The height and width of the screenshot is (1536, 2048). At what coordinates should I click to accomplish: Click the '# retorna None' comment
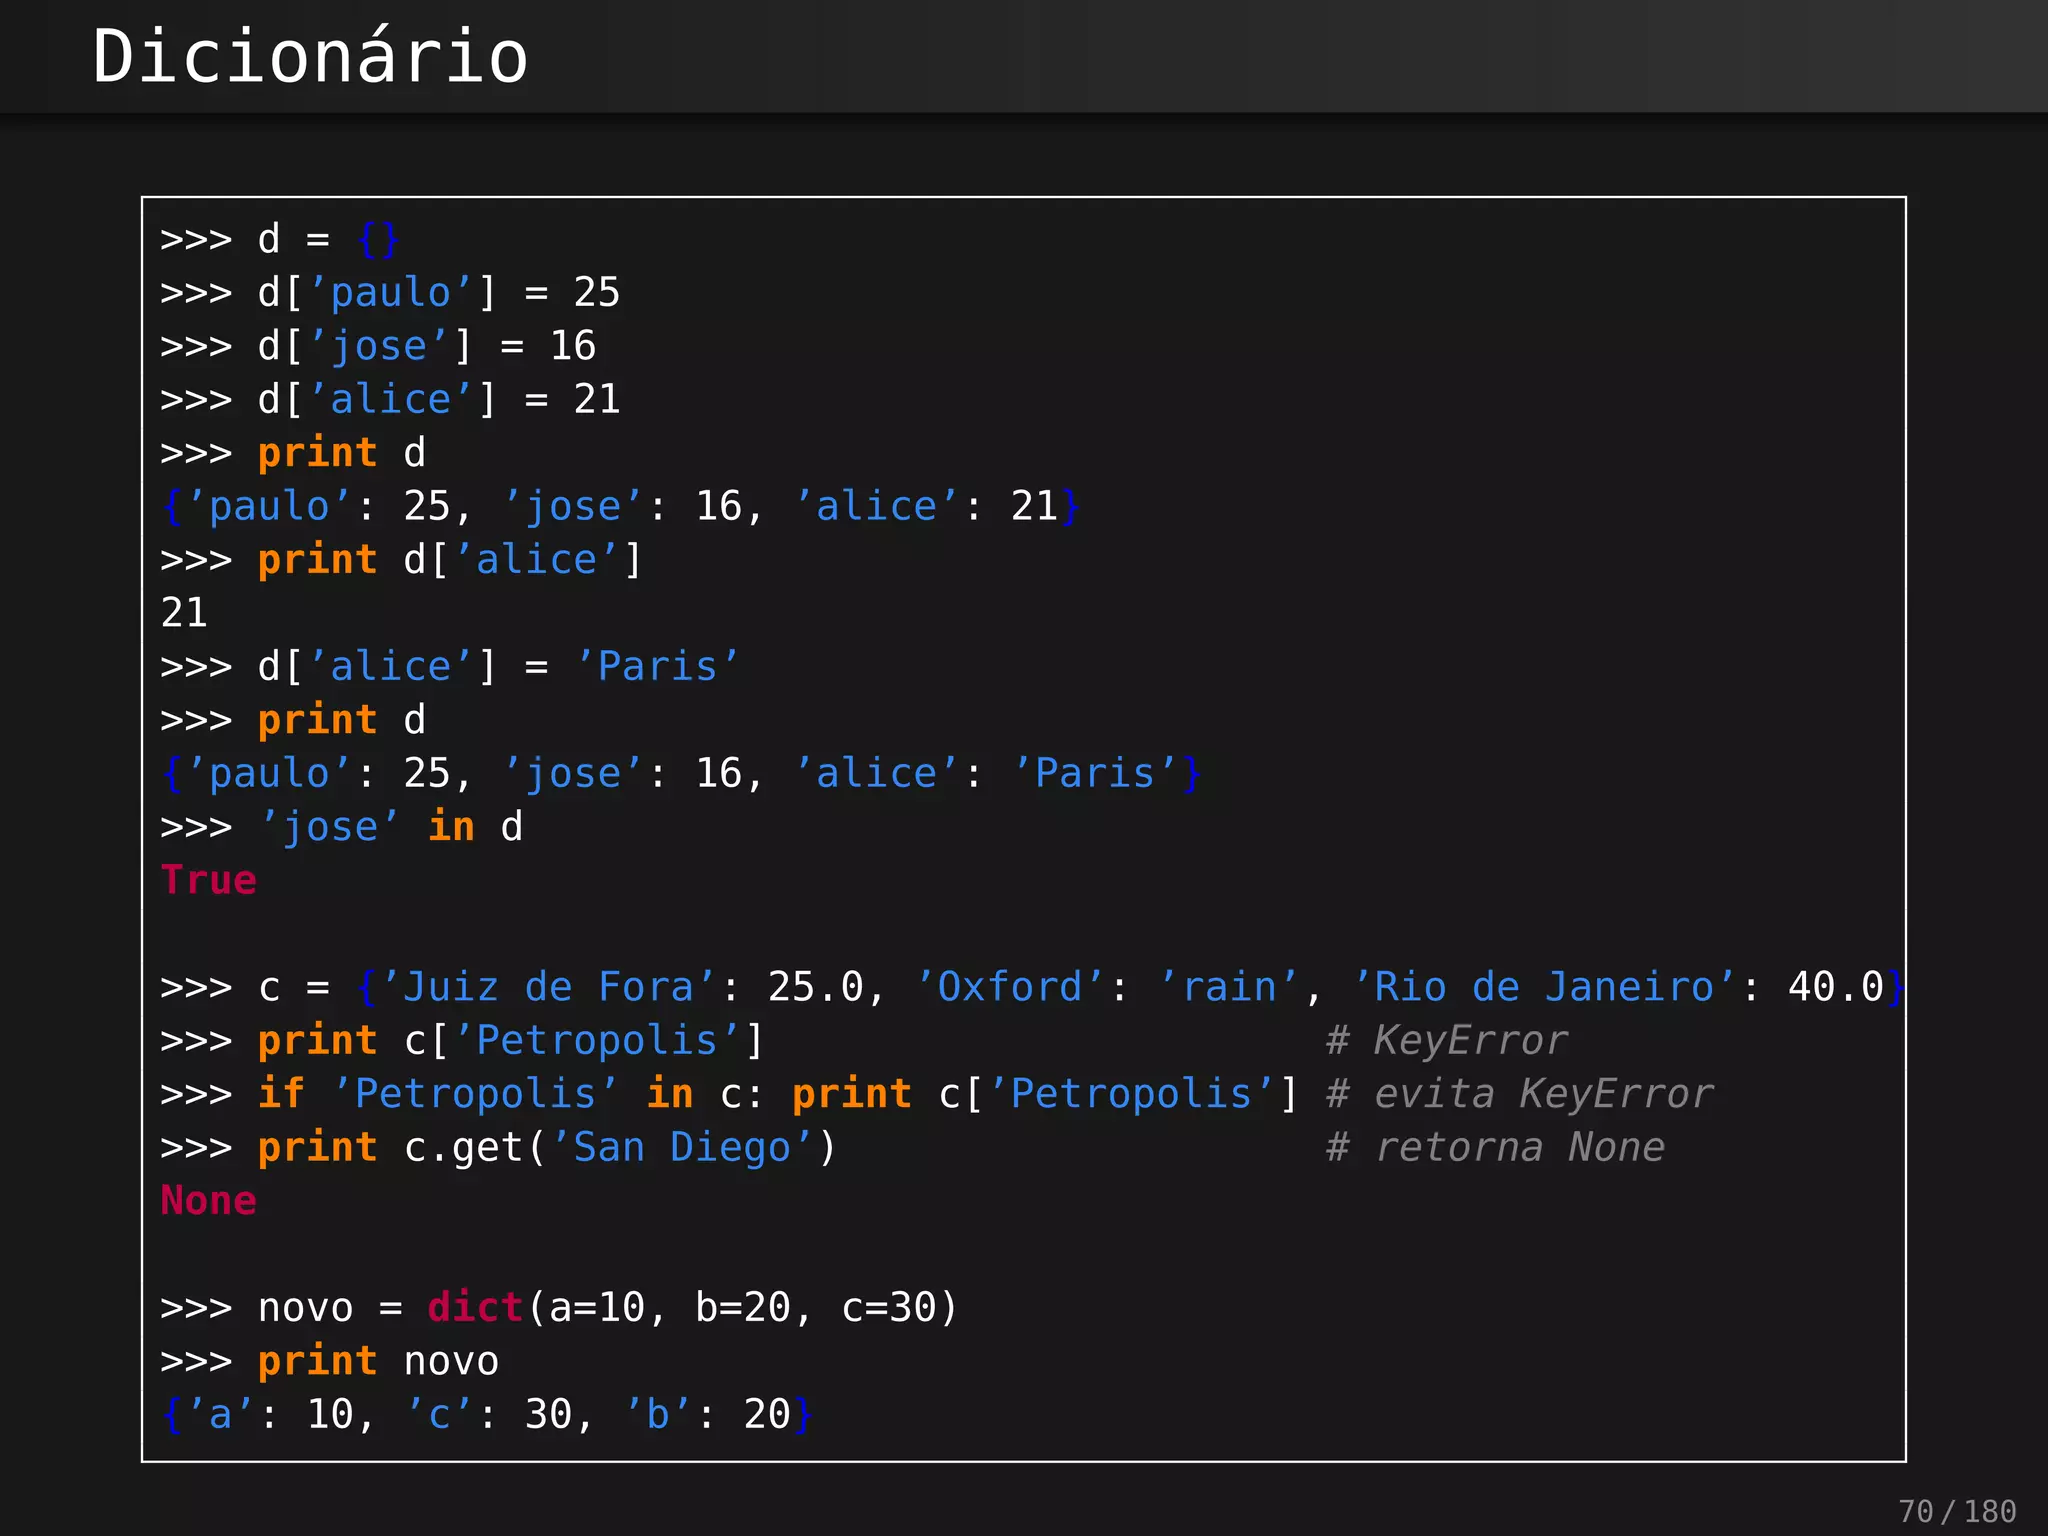tap(1495, 1148)
